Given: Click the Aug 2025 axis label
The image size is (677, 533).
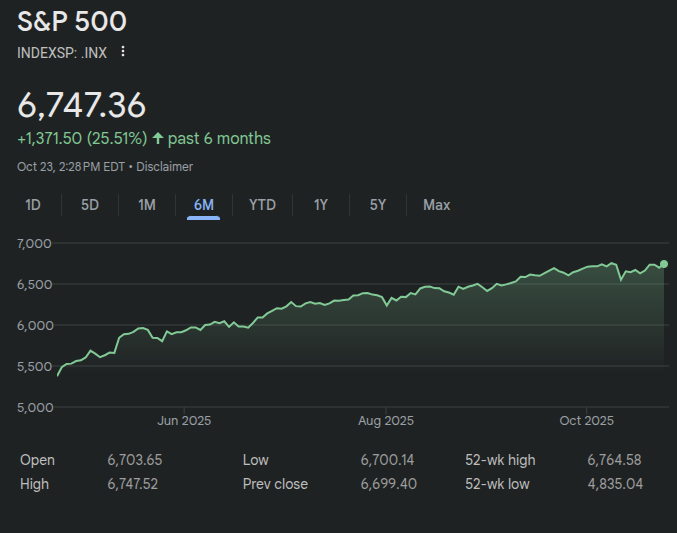Looking at the screenshot, I should [385, 421].
